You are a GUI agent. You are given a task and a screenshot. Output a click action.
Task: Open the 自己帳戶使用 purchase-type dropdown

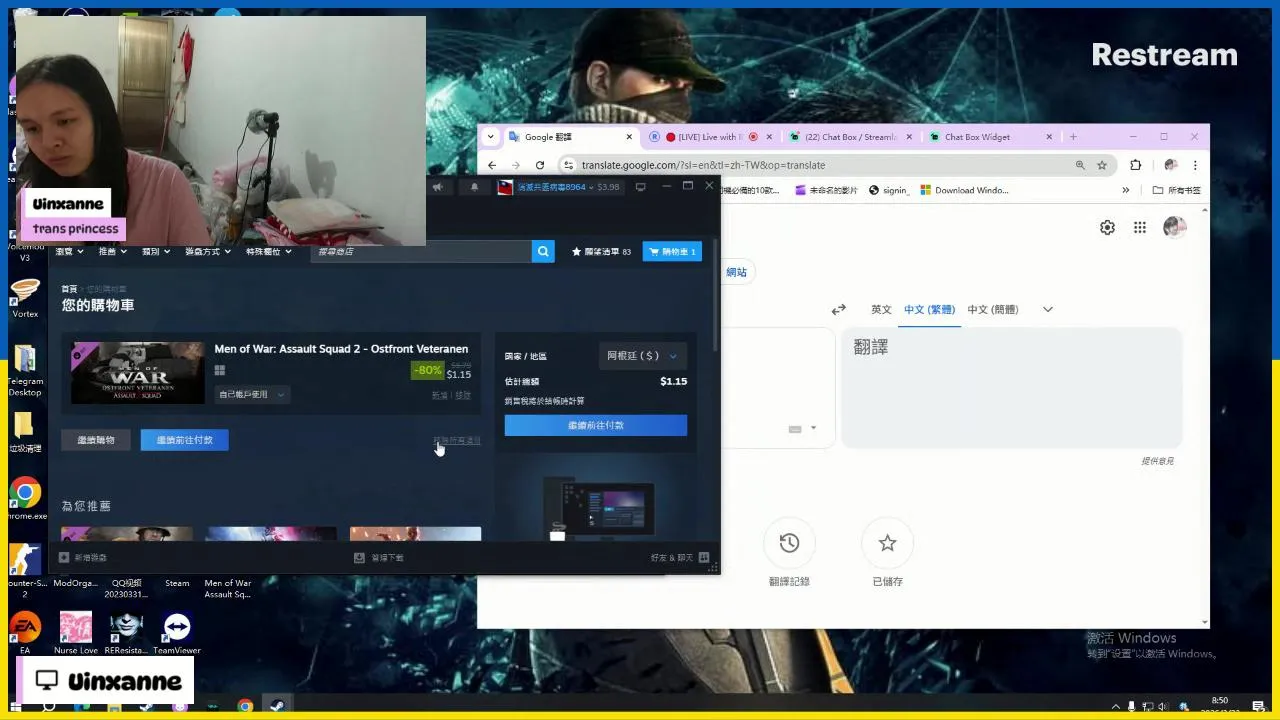tap(252, 394)
